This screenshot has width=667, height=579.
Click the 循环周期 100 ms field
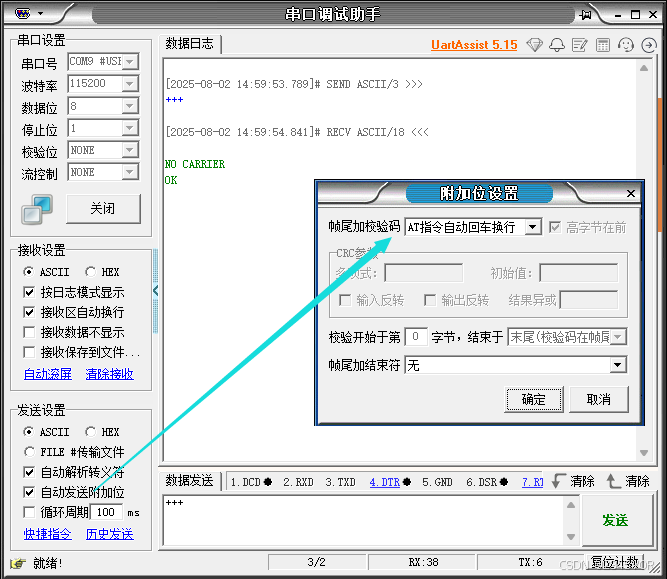coord(106,512)
